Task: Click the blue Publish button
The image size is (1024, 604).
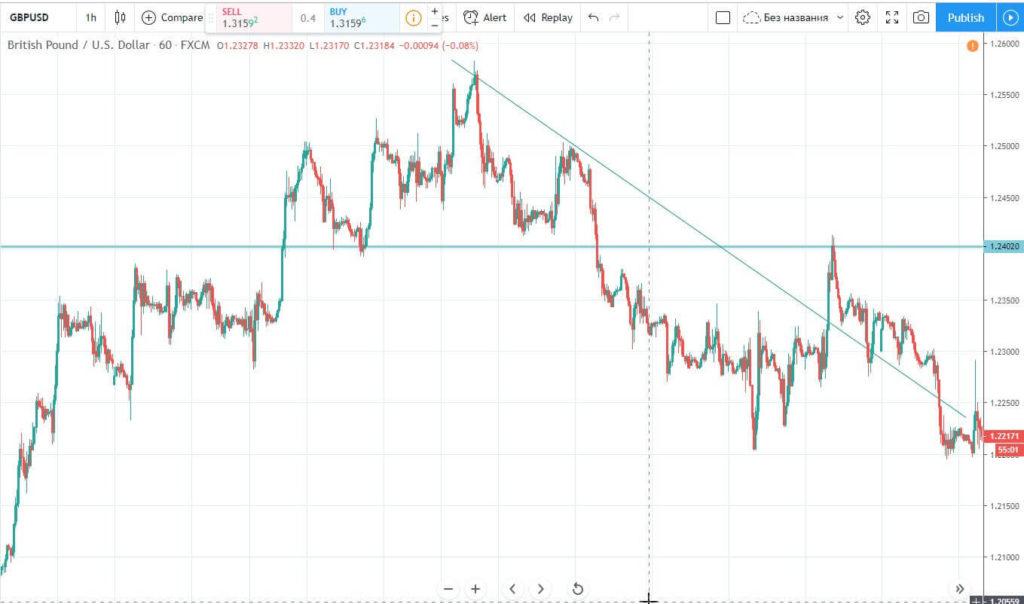Action: click(x=965, y=17)
